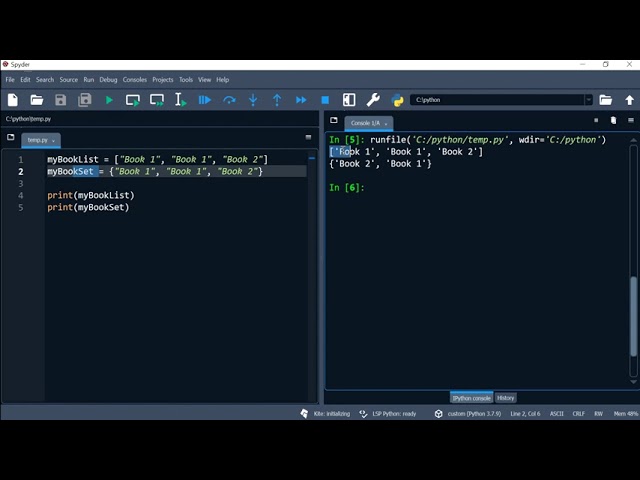Viewport: 640px width, 480px height.
Task: Click 'Mem 48%' memory status entry
Action: 626,413
